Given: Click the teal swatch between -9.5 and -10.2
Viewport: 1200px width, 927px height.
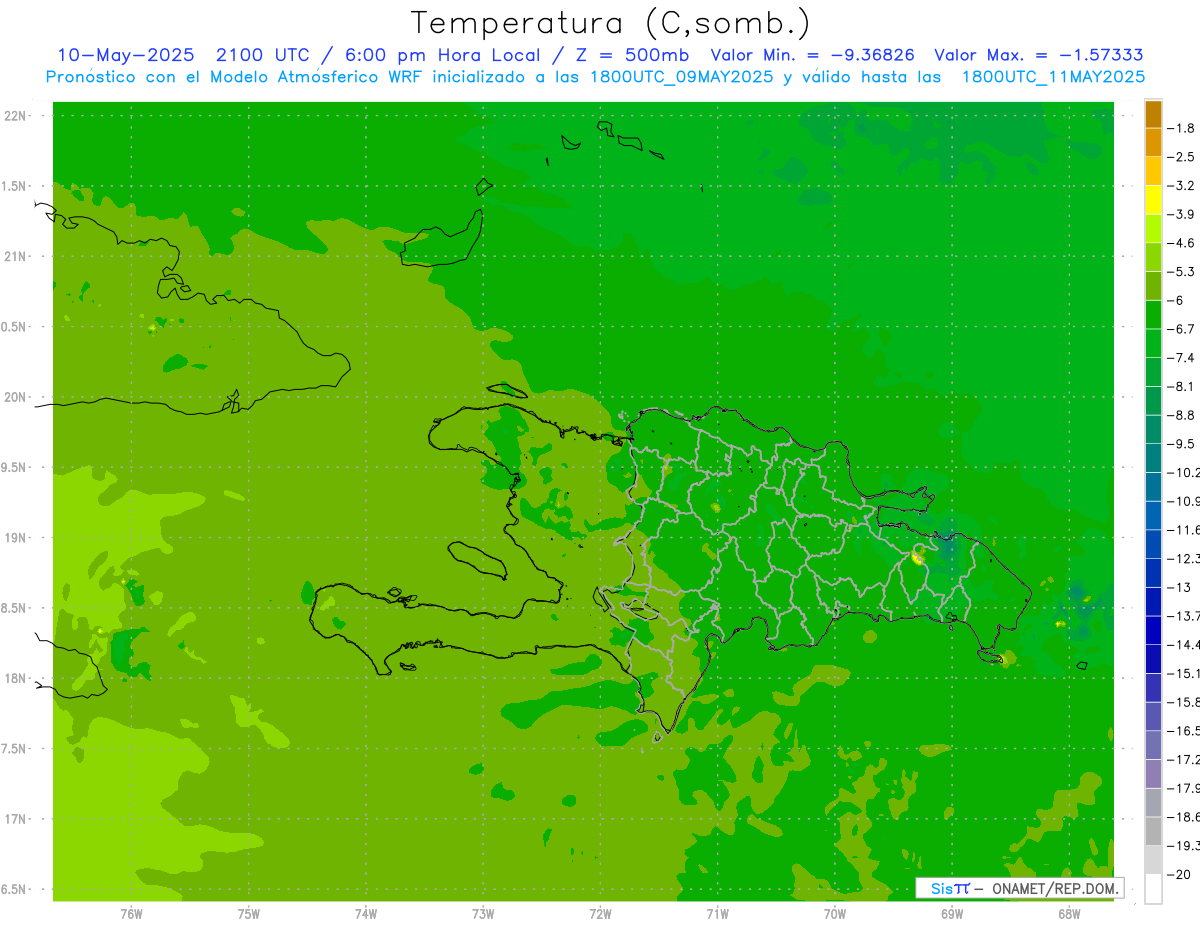Looking at the screenshot, I should coord(1153,458).
